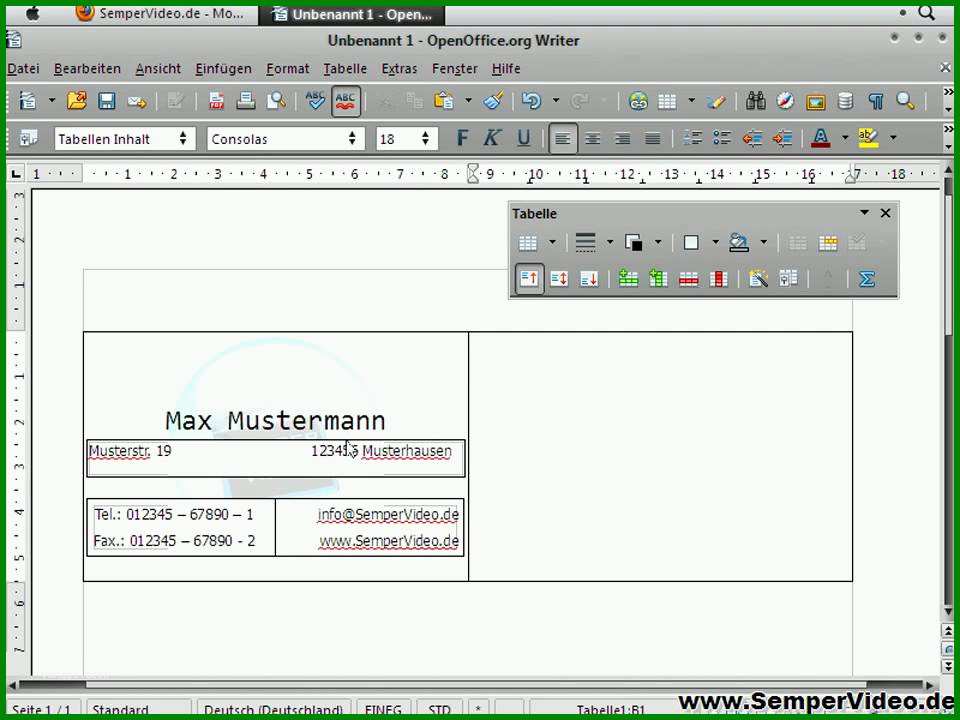Open the Einfügen menu

(x=223, y=69)
